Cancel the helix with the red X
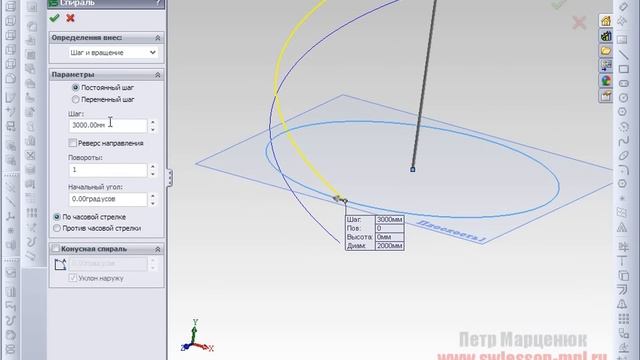The height and width of the screenshot is (360, 640). (x=70, y=18)
